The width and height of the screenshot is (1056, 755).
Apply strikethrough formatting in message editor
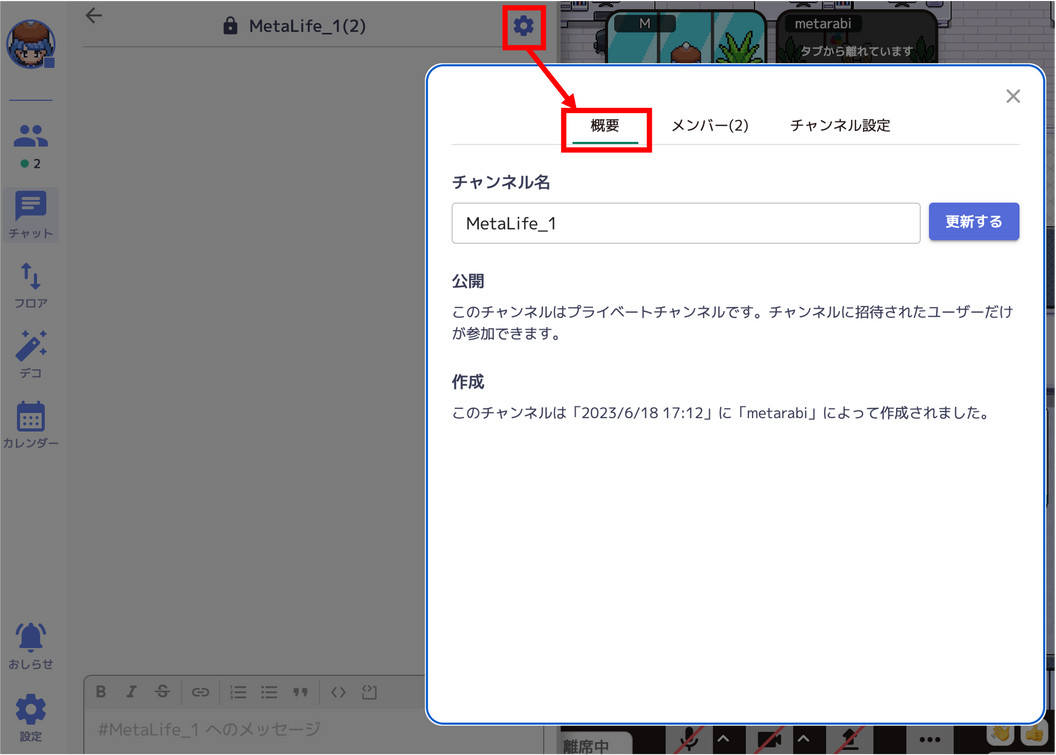tap(162, 692)
